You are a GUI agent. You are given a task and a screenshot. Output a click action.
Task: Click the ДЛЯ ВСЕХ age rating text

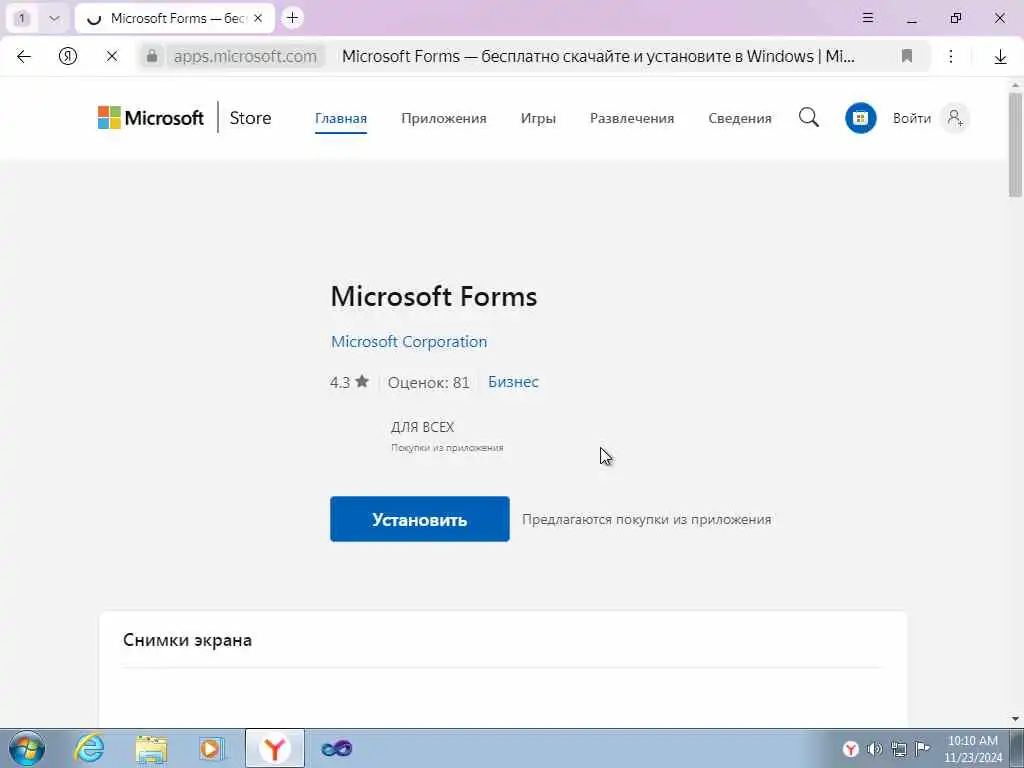(x=423, y=427)
